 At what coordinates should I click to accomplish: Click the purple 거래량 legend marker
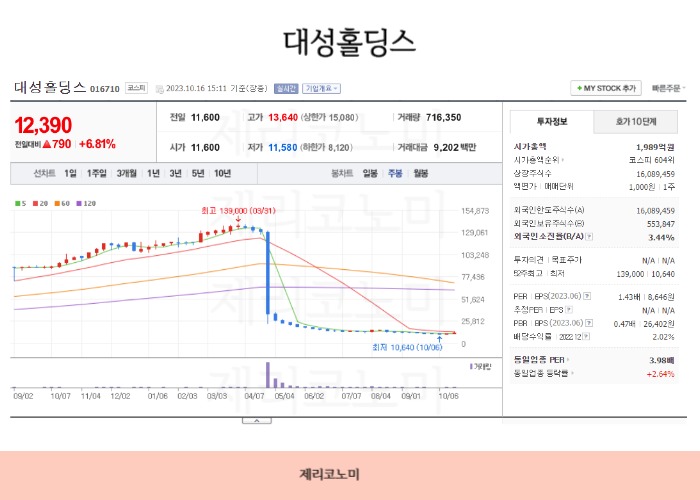click(471, 367)
